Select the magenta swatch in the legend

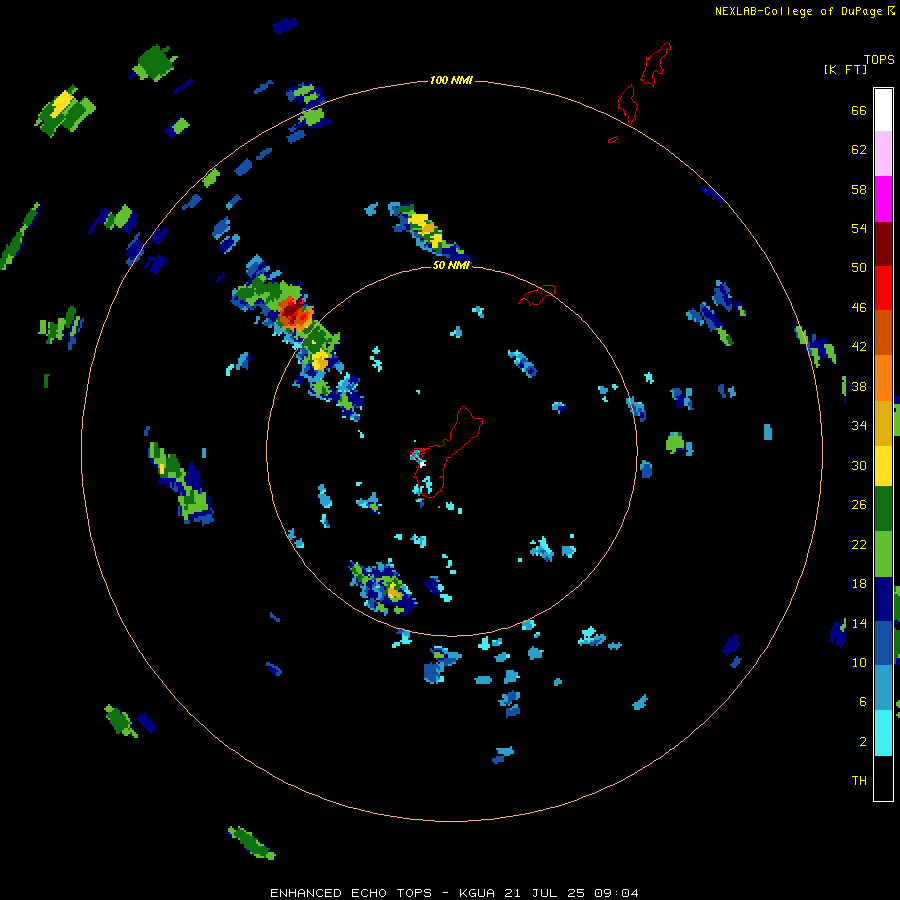pos(883,199)
